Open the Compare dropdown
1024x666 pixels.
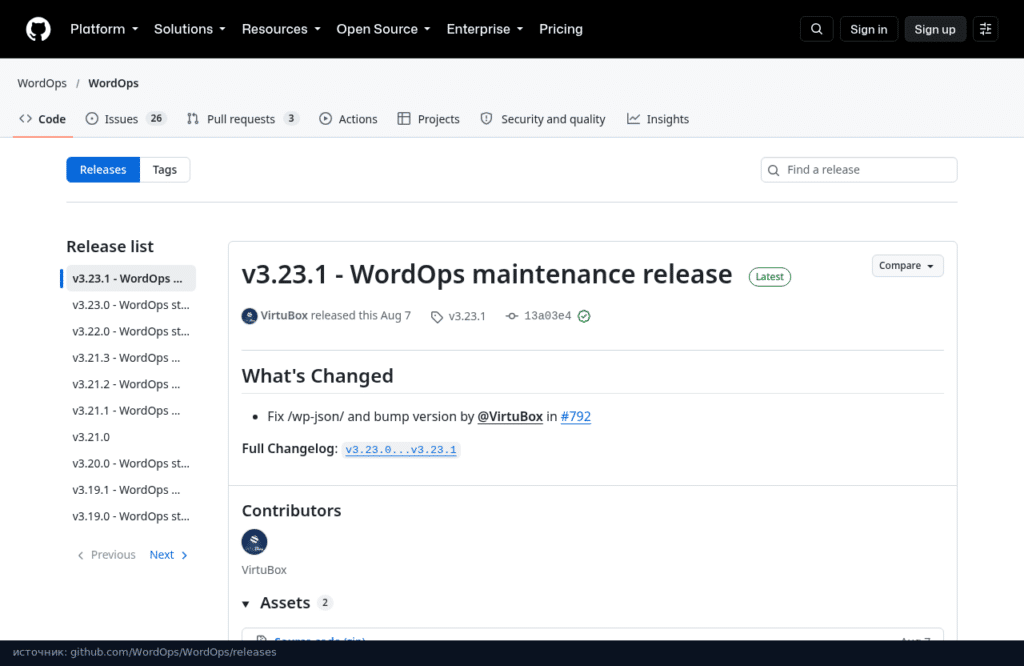point(907,266)
